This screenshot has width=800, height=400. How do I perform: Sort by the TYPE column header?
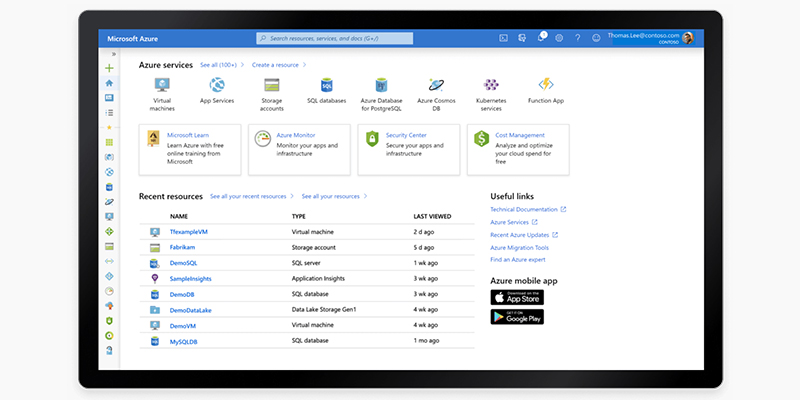click(x=298, y=216)
